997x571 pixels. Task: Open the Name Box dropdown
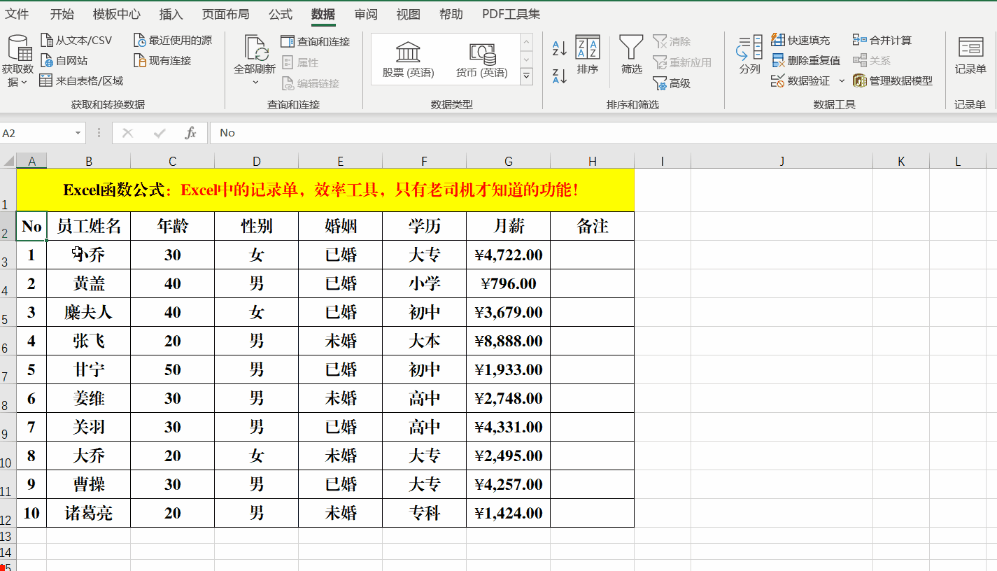click(78, 133)
